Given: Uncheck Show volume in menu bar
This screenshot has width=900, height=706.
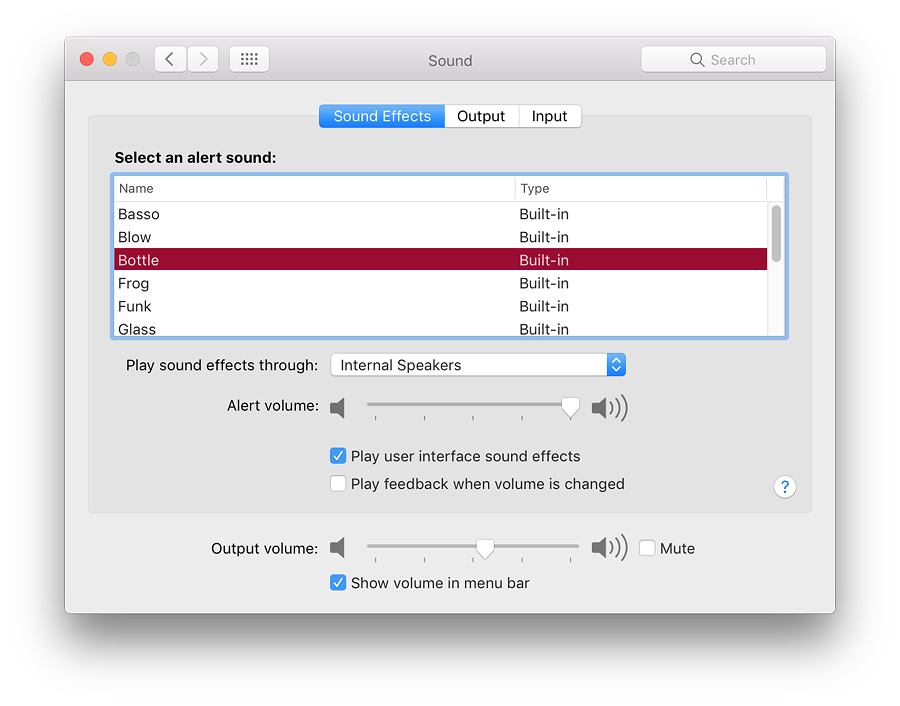Looking at the screenshot, I should 338,583.
